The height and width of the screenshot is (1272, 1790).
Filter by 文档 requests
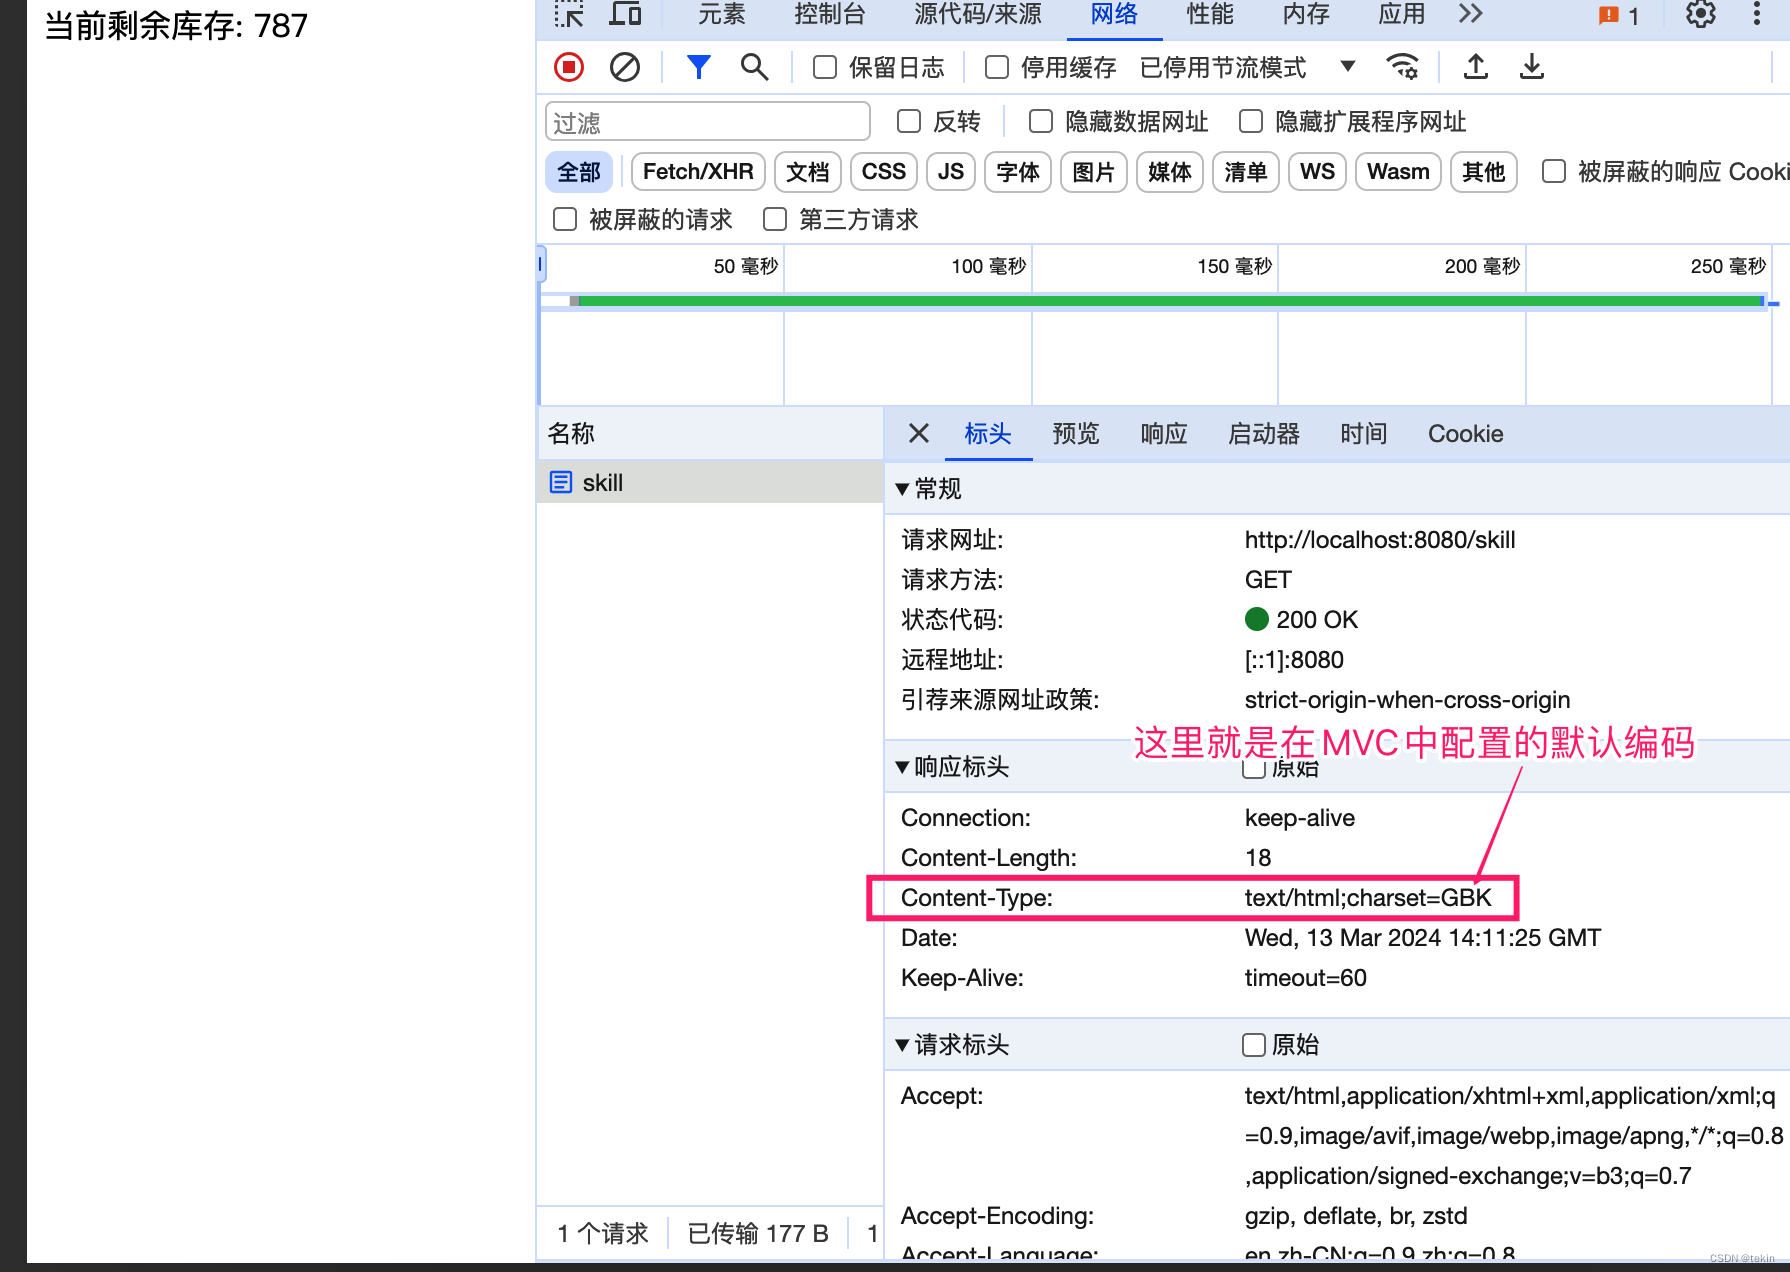coord(808,172)
